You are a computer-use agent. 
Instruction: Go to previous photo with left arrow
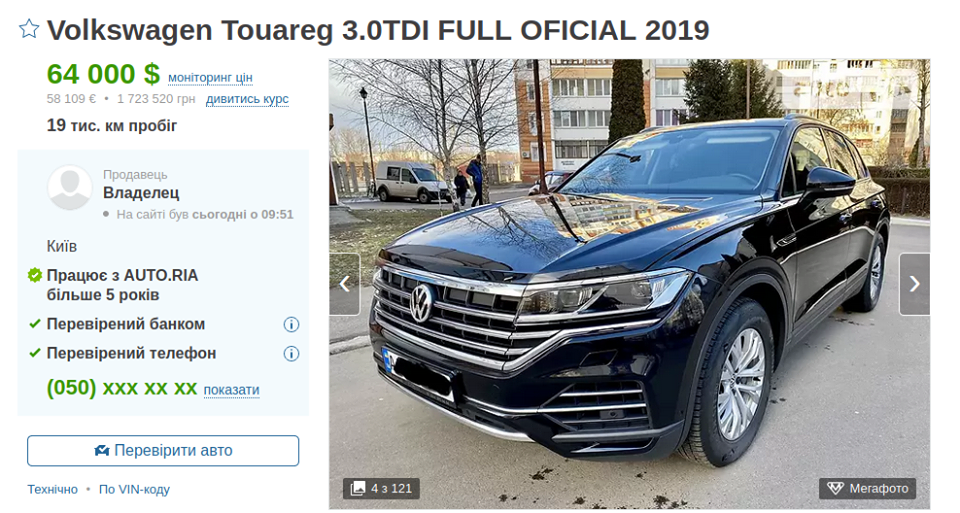pos(345,284)
